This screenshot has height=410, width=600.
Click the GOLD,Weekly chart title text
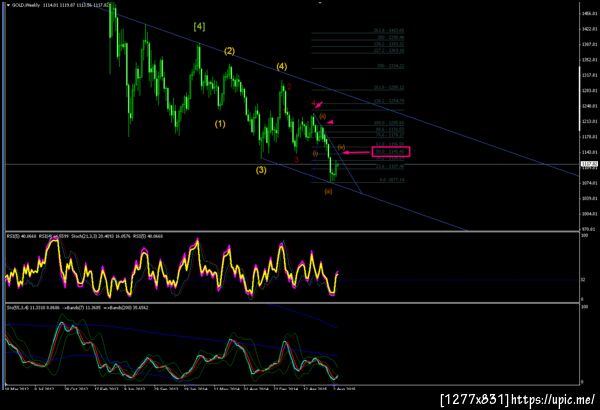pyautogui.click(x=26, y=5)
